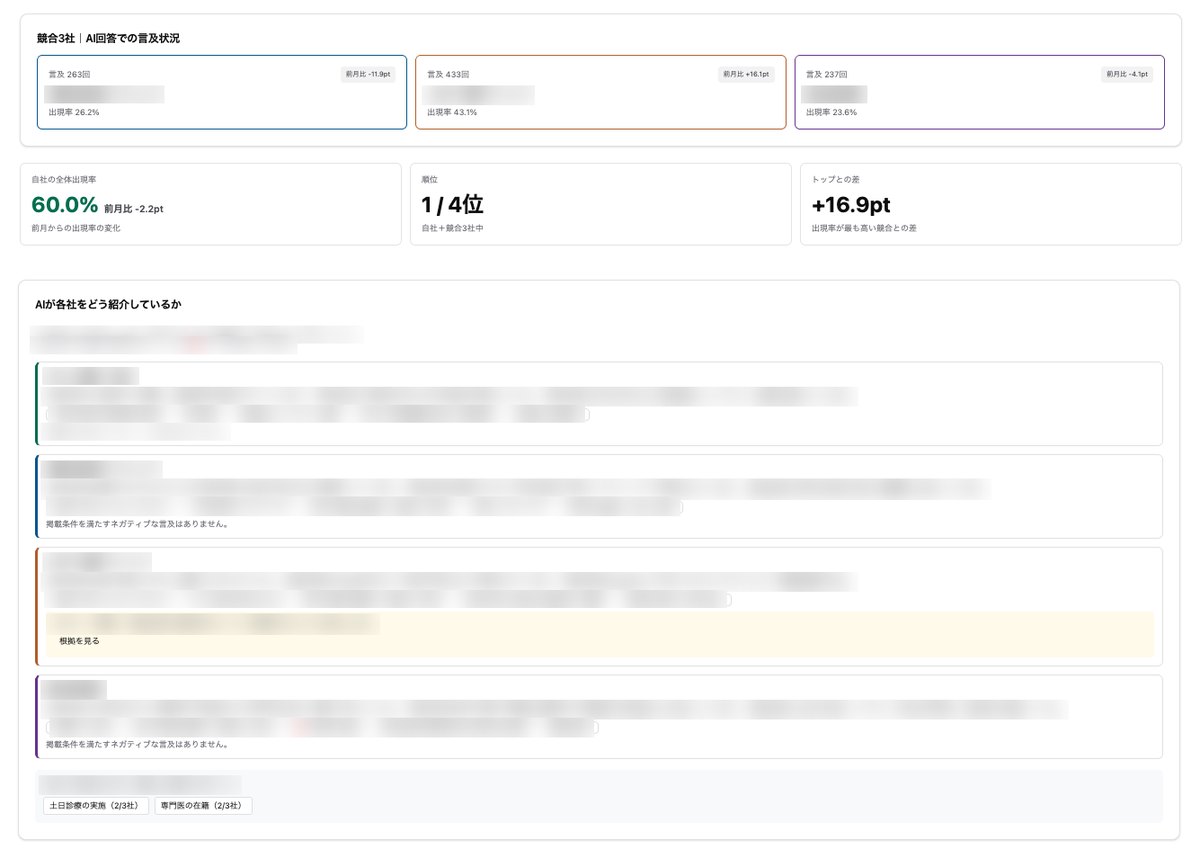Open the 根拠を見る link
1200x849 pixels.
[x=80, y=641]
